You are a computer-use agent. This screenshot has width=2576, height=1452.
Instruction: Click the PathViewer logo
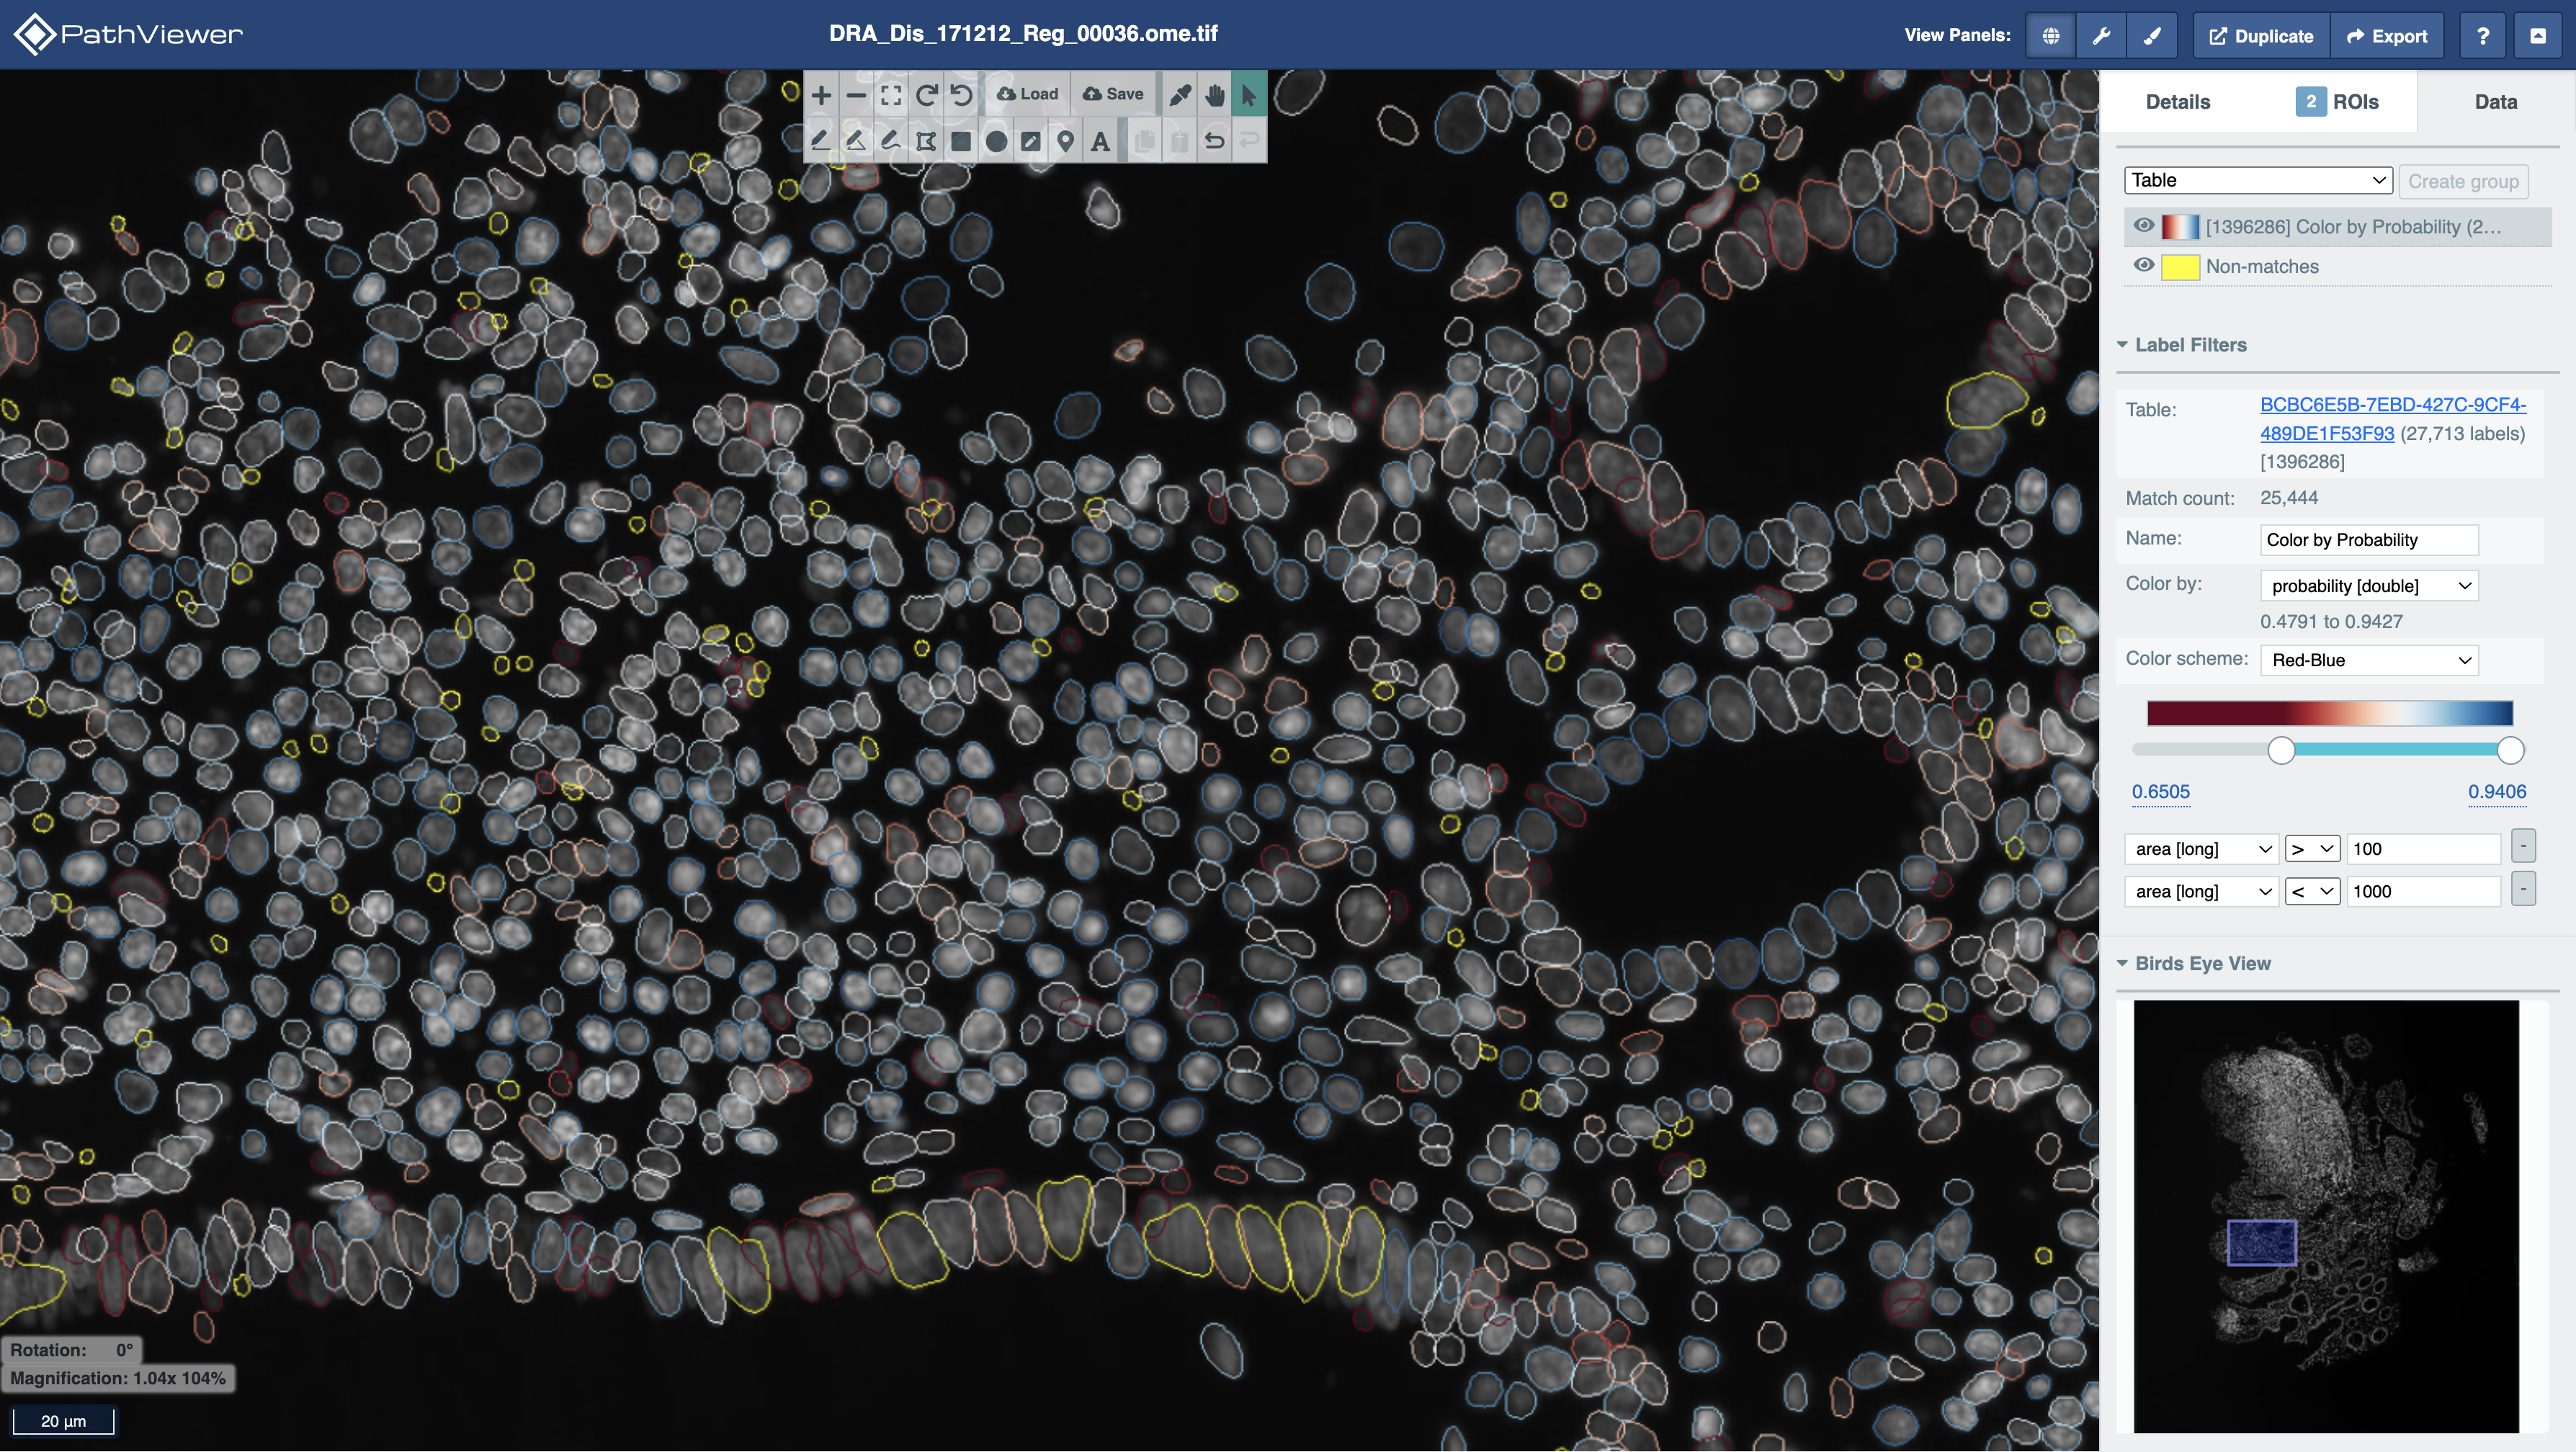click(128, 34)
